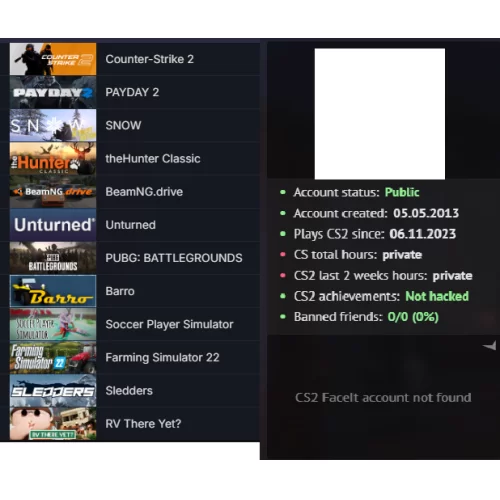
Task: Click the CS2 last 2 weeks 'private' value
Action: tap(452, 276)
